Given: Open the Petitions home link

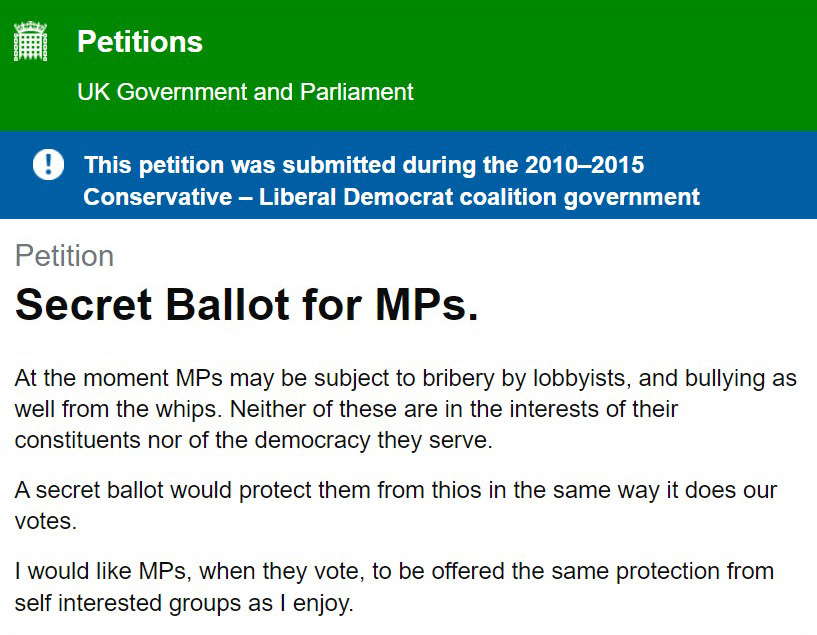Looking at the screenshot, I should [x=140, y=42].
